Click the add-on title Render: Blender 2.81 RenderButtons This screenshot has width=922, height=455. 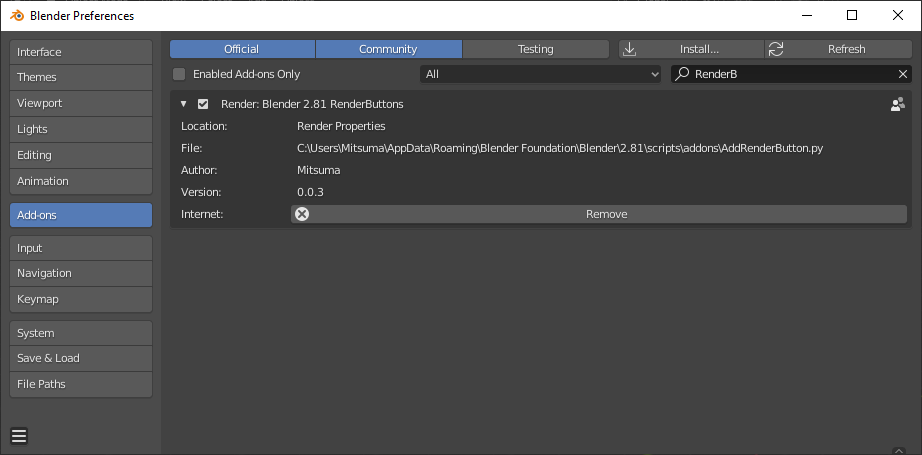pyautogui.click(x=312, y=104)
